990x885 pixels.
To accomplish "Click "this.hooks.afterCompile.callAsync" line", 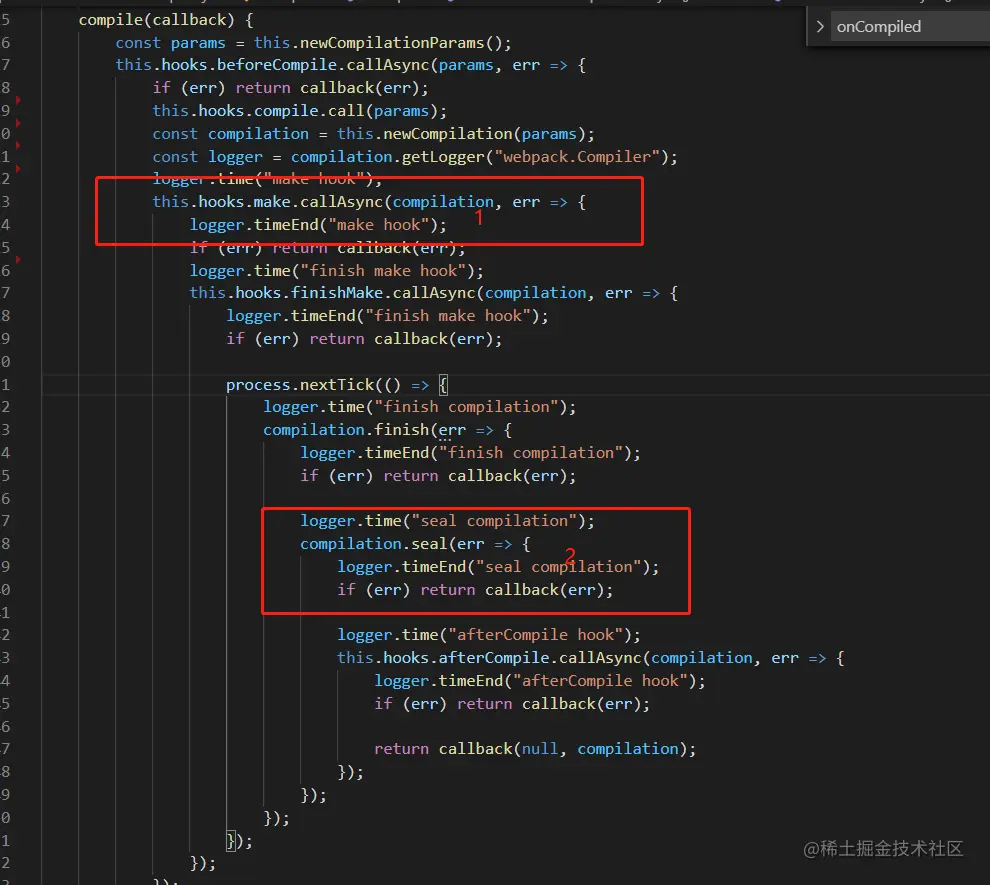I will click(x=590, y=658).
